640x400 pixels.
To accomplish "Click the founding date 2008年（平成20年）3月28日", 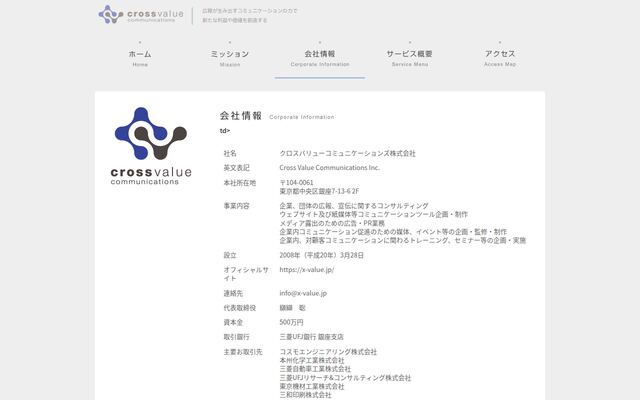I will pyautogui.click(x=321, y=255).
